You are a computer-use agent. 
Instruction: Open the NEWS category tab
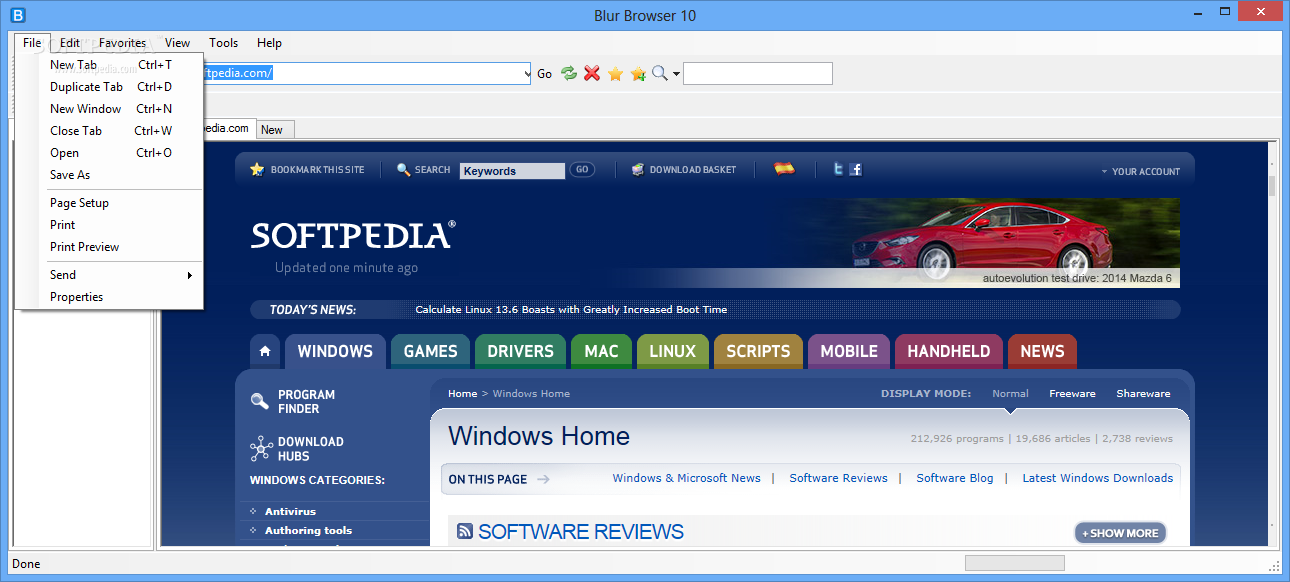click(1042, 351)
